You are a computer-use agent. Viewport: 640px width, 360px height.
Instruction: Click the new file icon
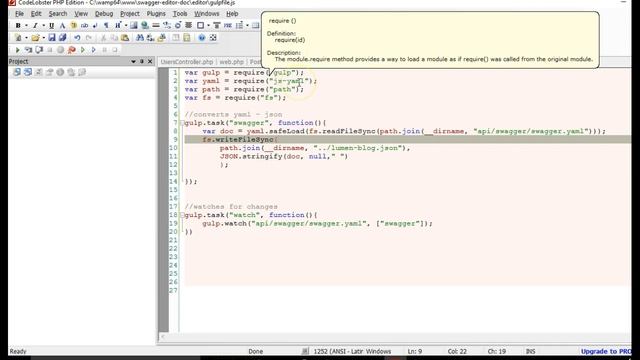pos(18,38)
